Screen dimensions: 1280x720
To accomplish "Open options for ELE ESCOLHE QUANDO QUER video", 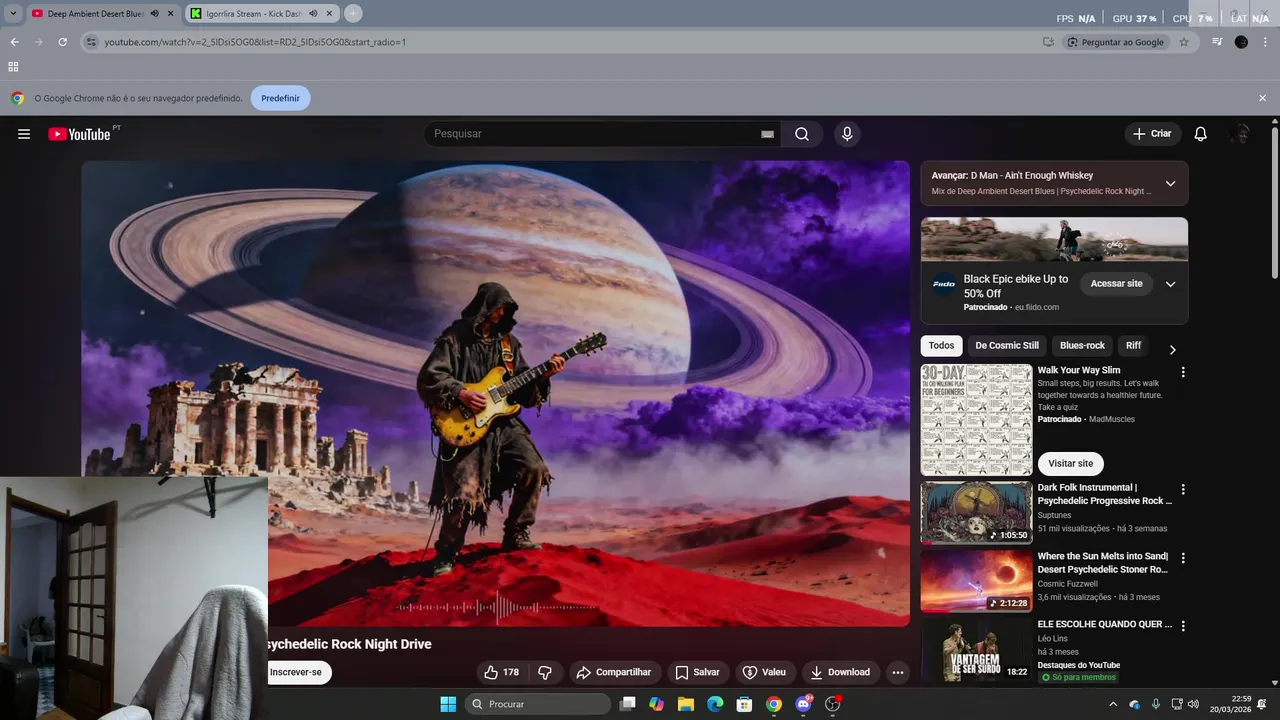I will tap(1183, 626).
